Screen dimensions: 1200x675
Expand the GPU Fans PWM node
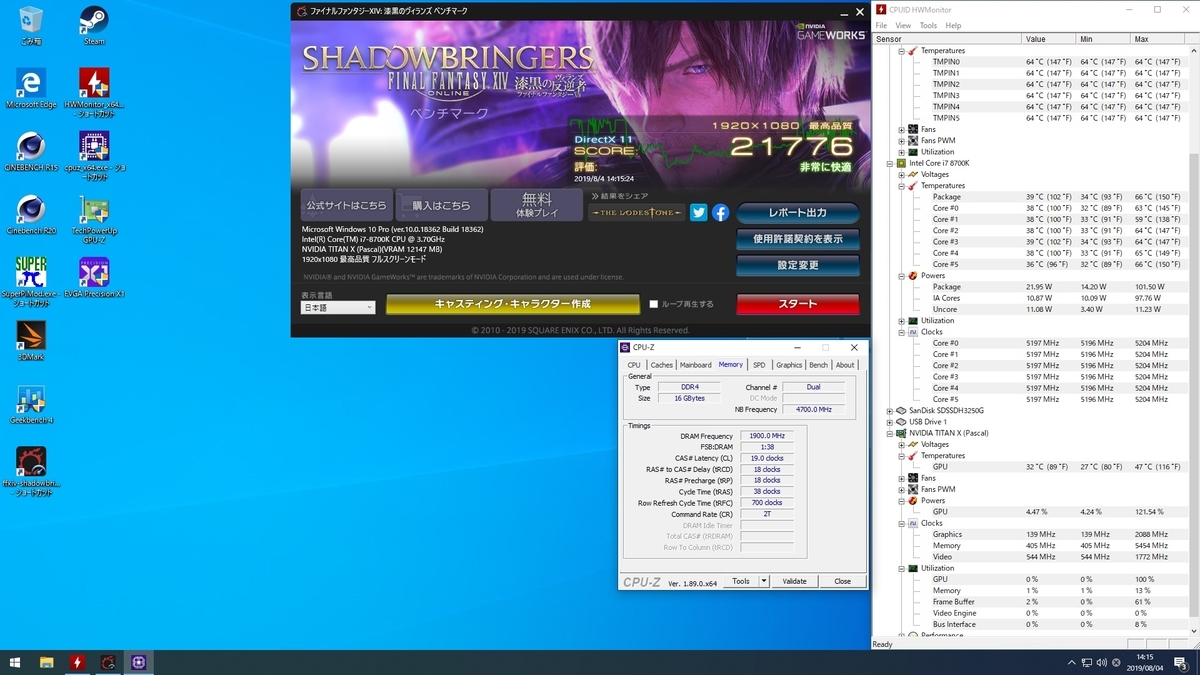(901, 489)
